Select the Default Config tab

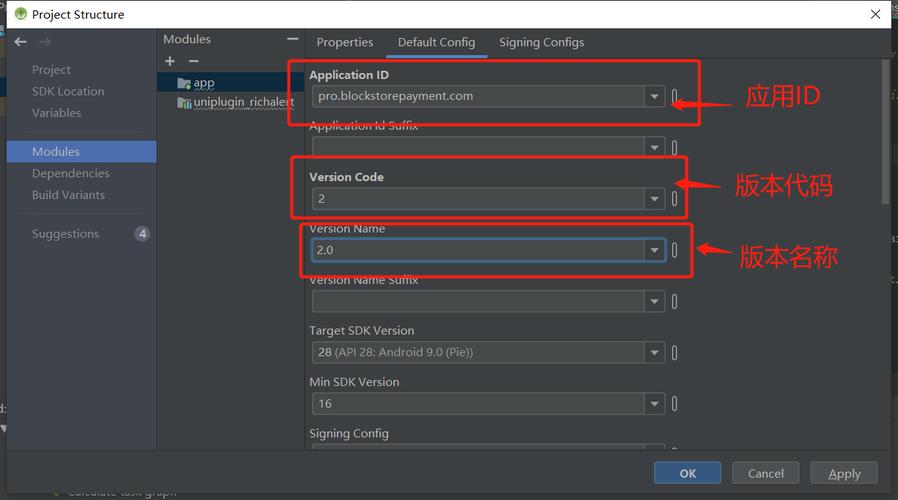[436, 42]
